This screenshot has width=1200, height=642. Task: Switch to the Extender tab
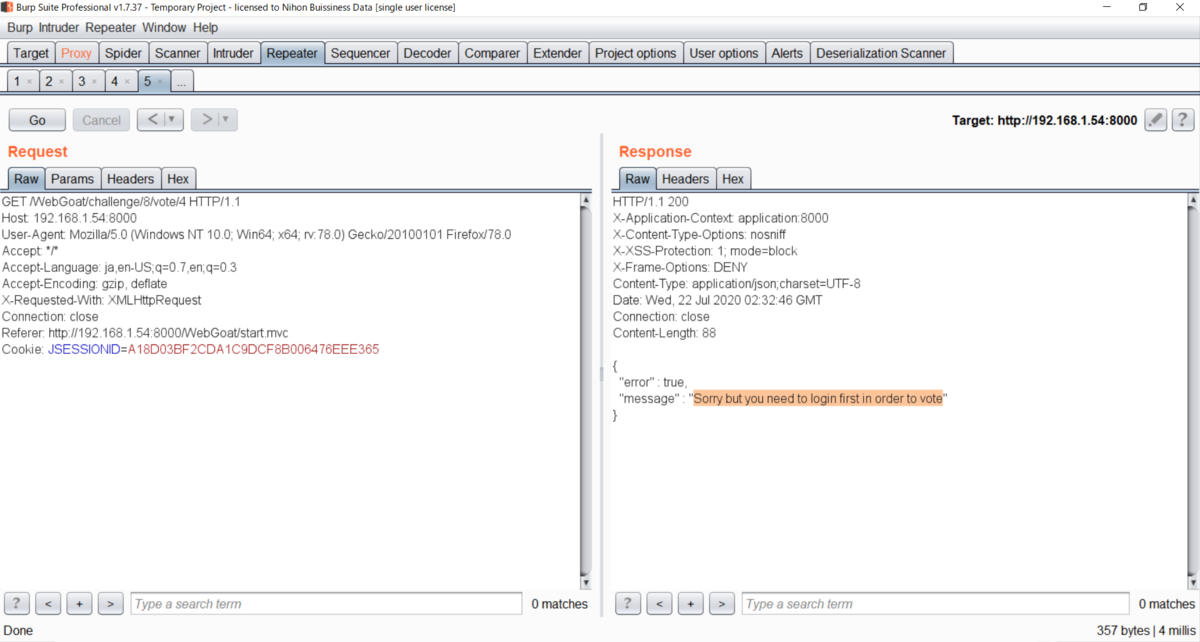click(x=557, y=53)
